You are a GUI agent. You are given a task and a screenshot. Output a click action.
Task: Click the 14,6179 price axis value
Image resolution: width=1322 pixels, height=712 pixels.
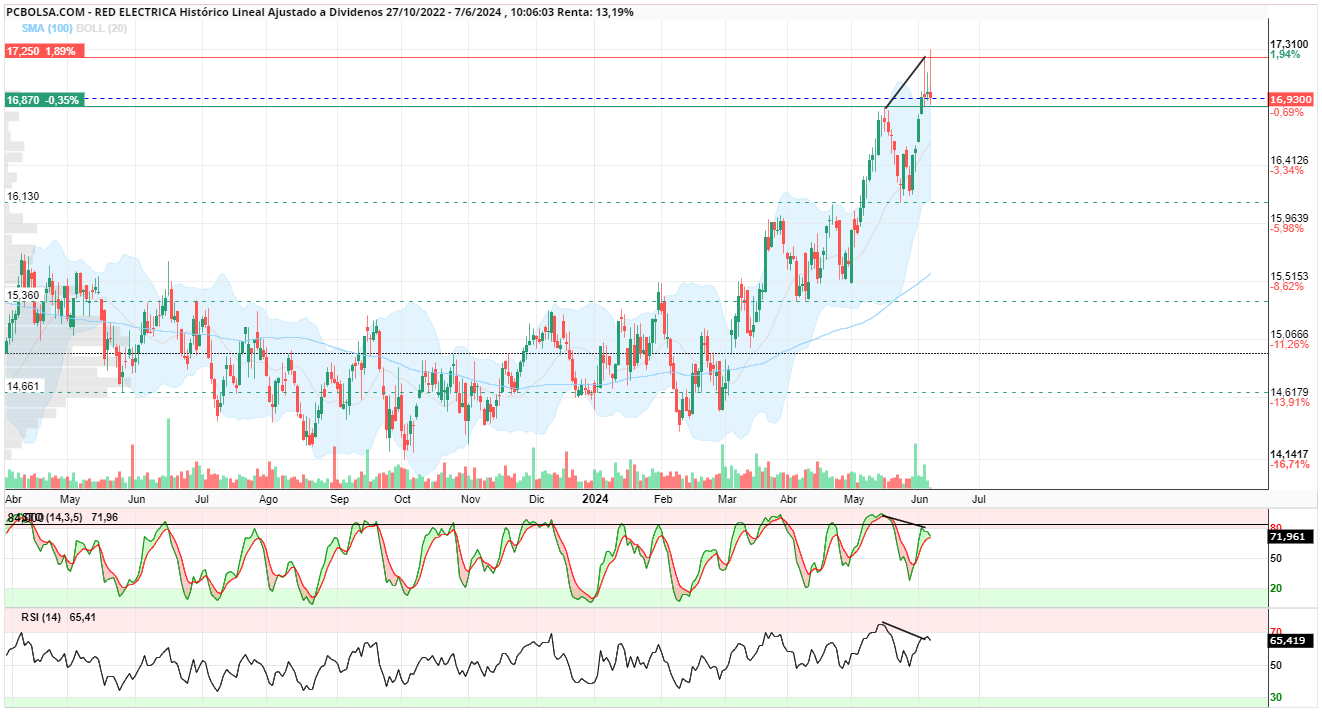[x=1289, y=392]
